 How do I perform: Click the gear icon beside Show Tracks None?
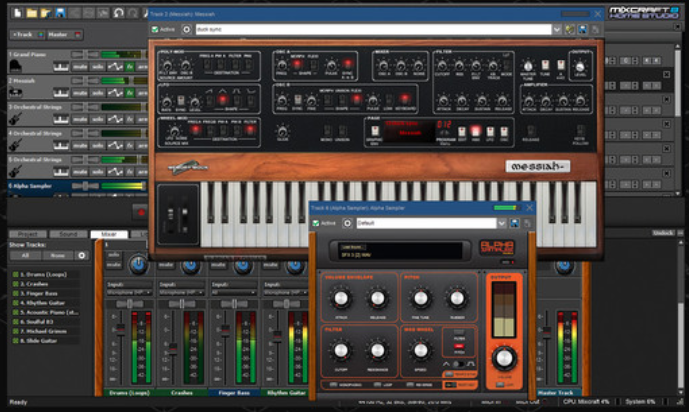pyautogui.click(x=82, y=255)
